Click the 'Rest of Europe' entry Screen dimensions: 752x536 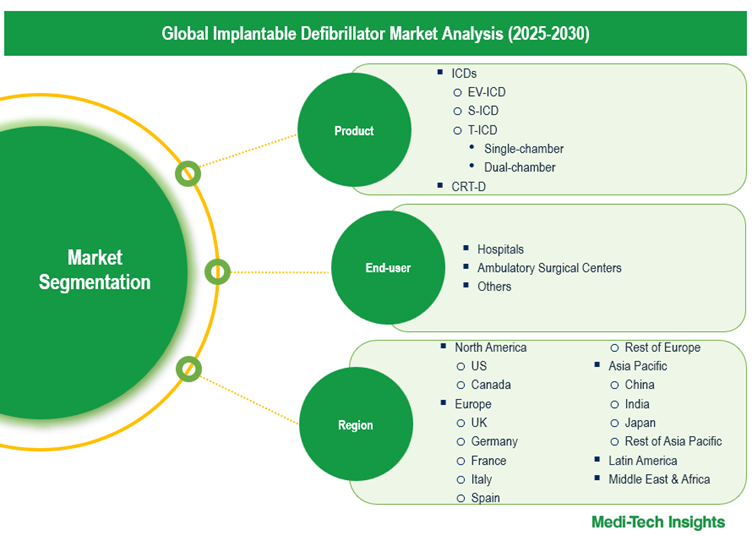tap(662, 348)
